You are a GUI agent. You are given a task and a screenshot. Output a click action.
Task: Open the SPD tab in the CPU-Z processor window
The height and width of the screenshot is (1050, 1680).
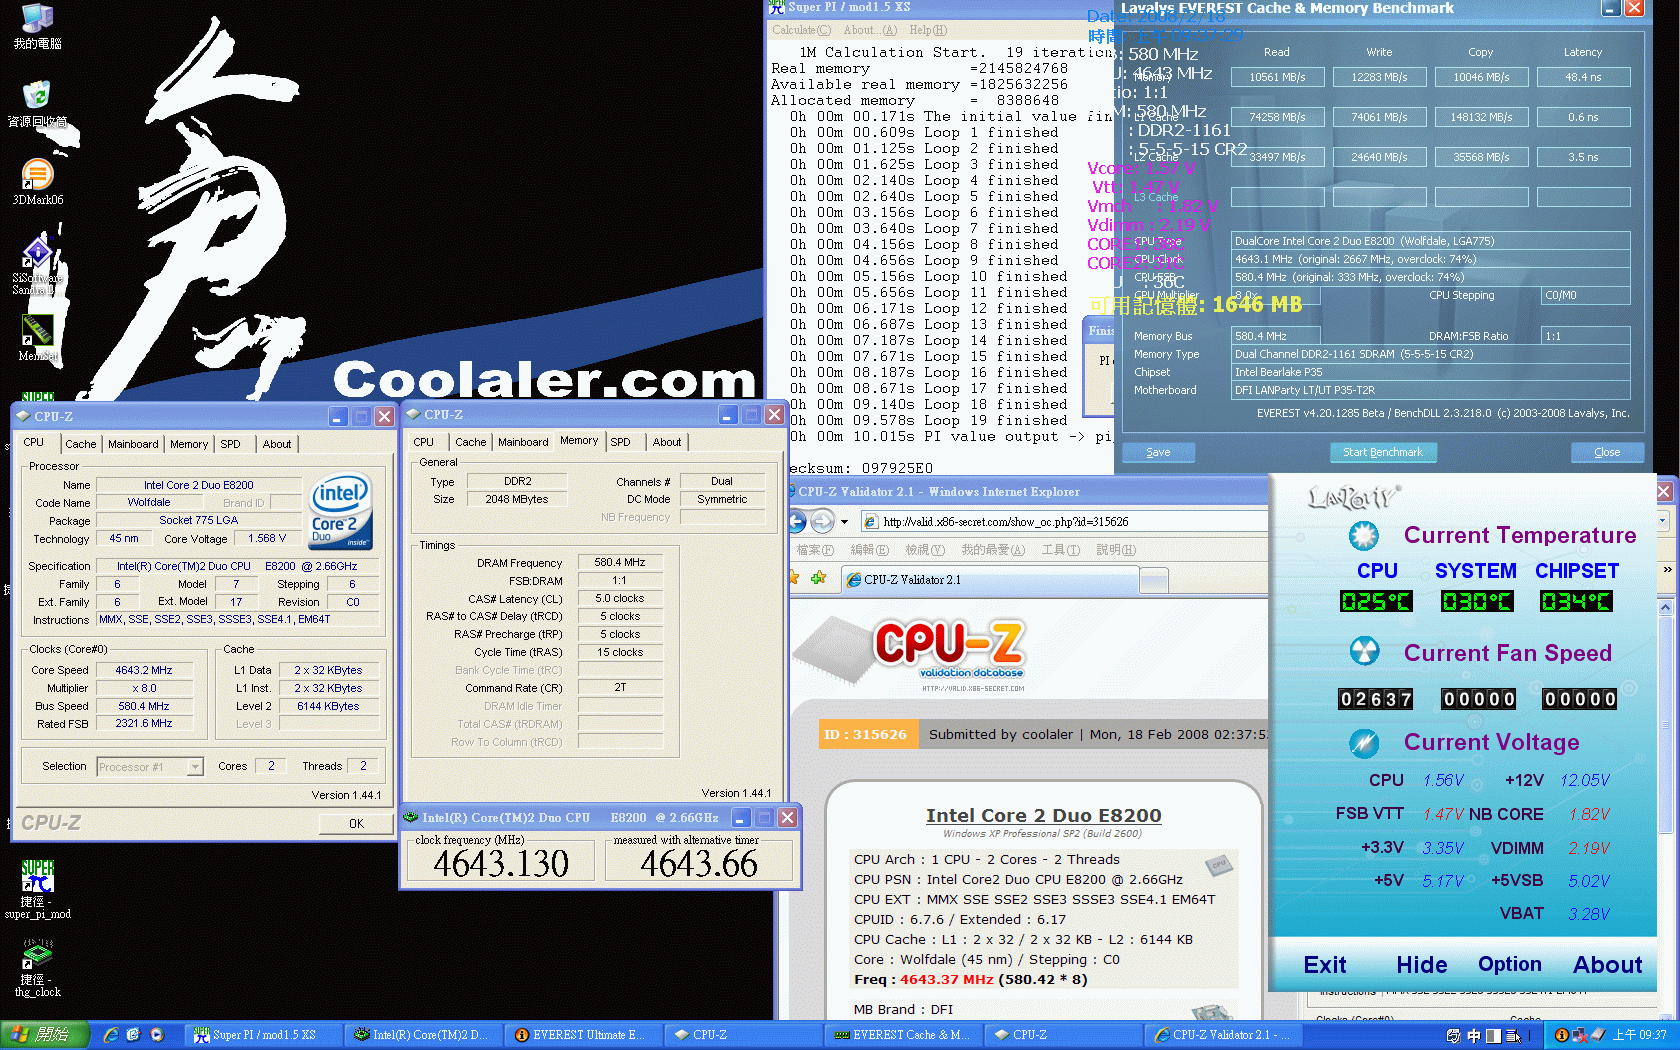(x=230, y=444)
